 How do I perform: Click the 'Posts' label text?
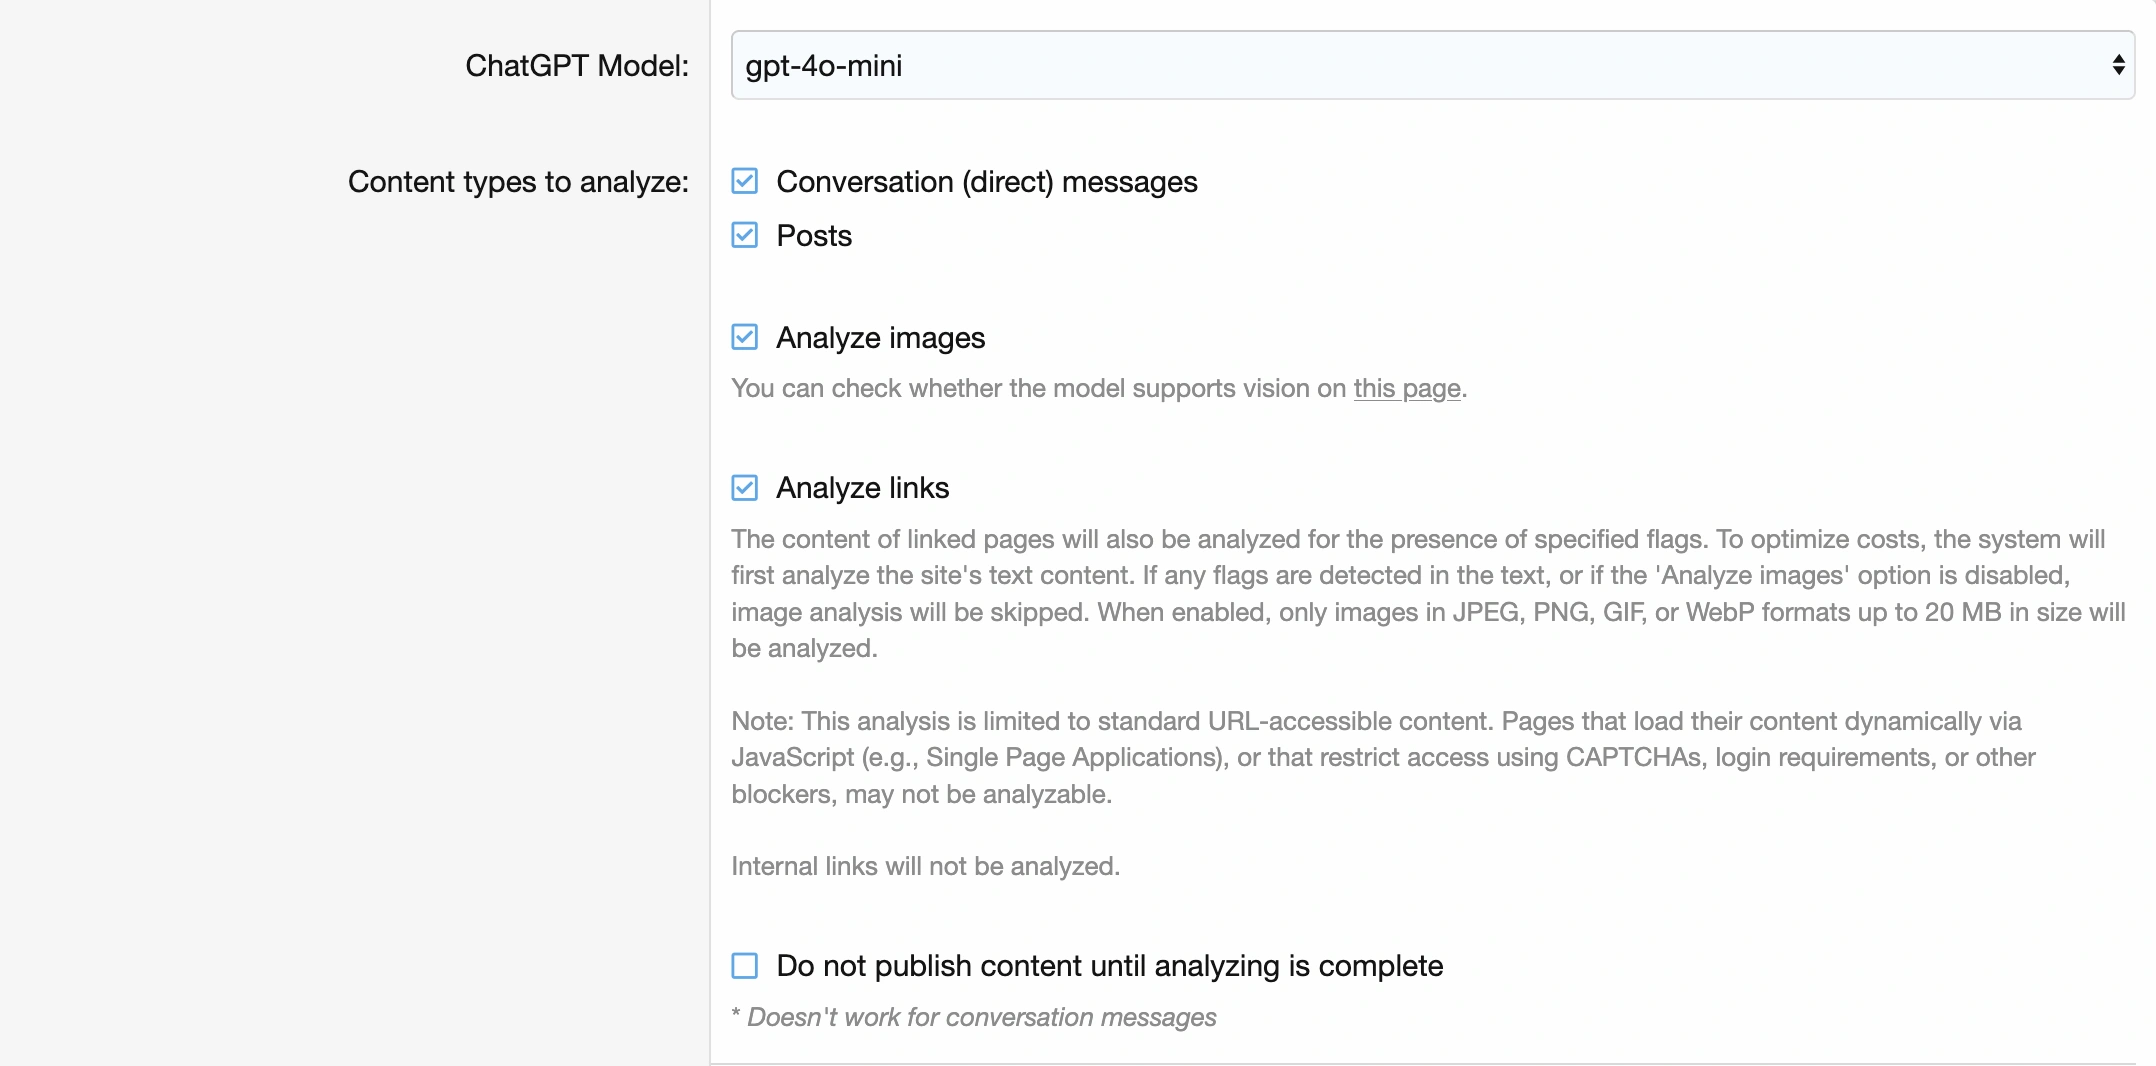pos(814,236)
